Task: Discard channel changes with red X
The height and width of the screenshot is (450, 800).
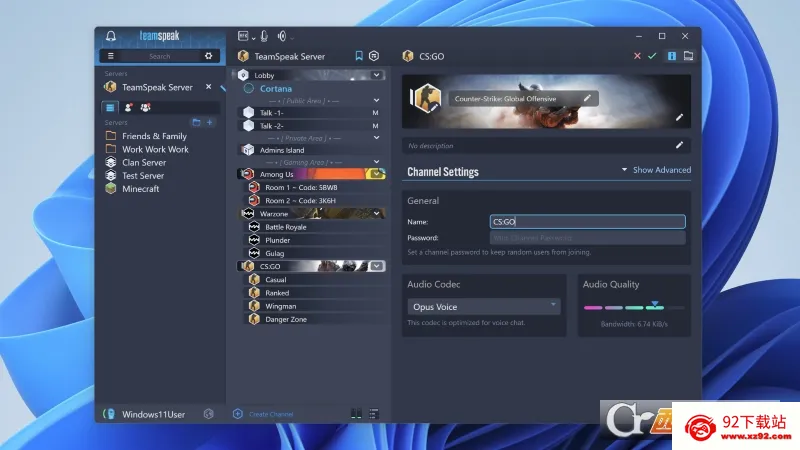Action: pyautogui.click(x=637, y=56)
